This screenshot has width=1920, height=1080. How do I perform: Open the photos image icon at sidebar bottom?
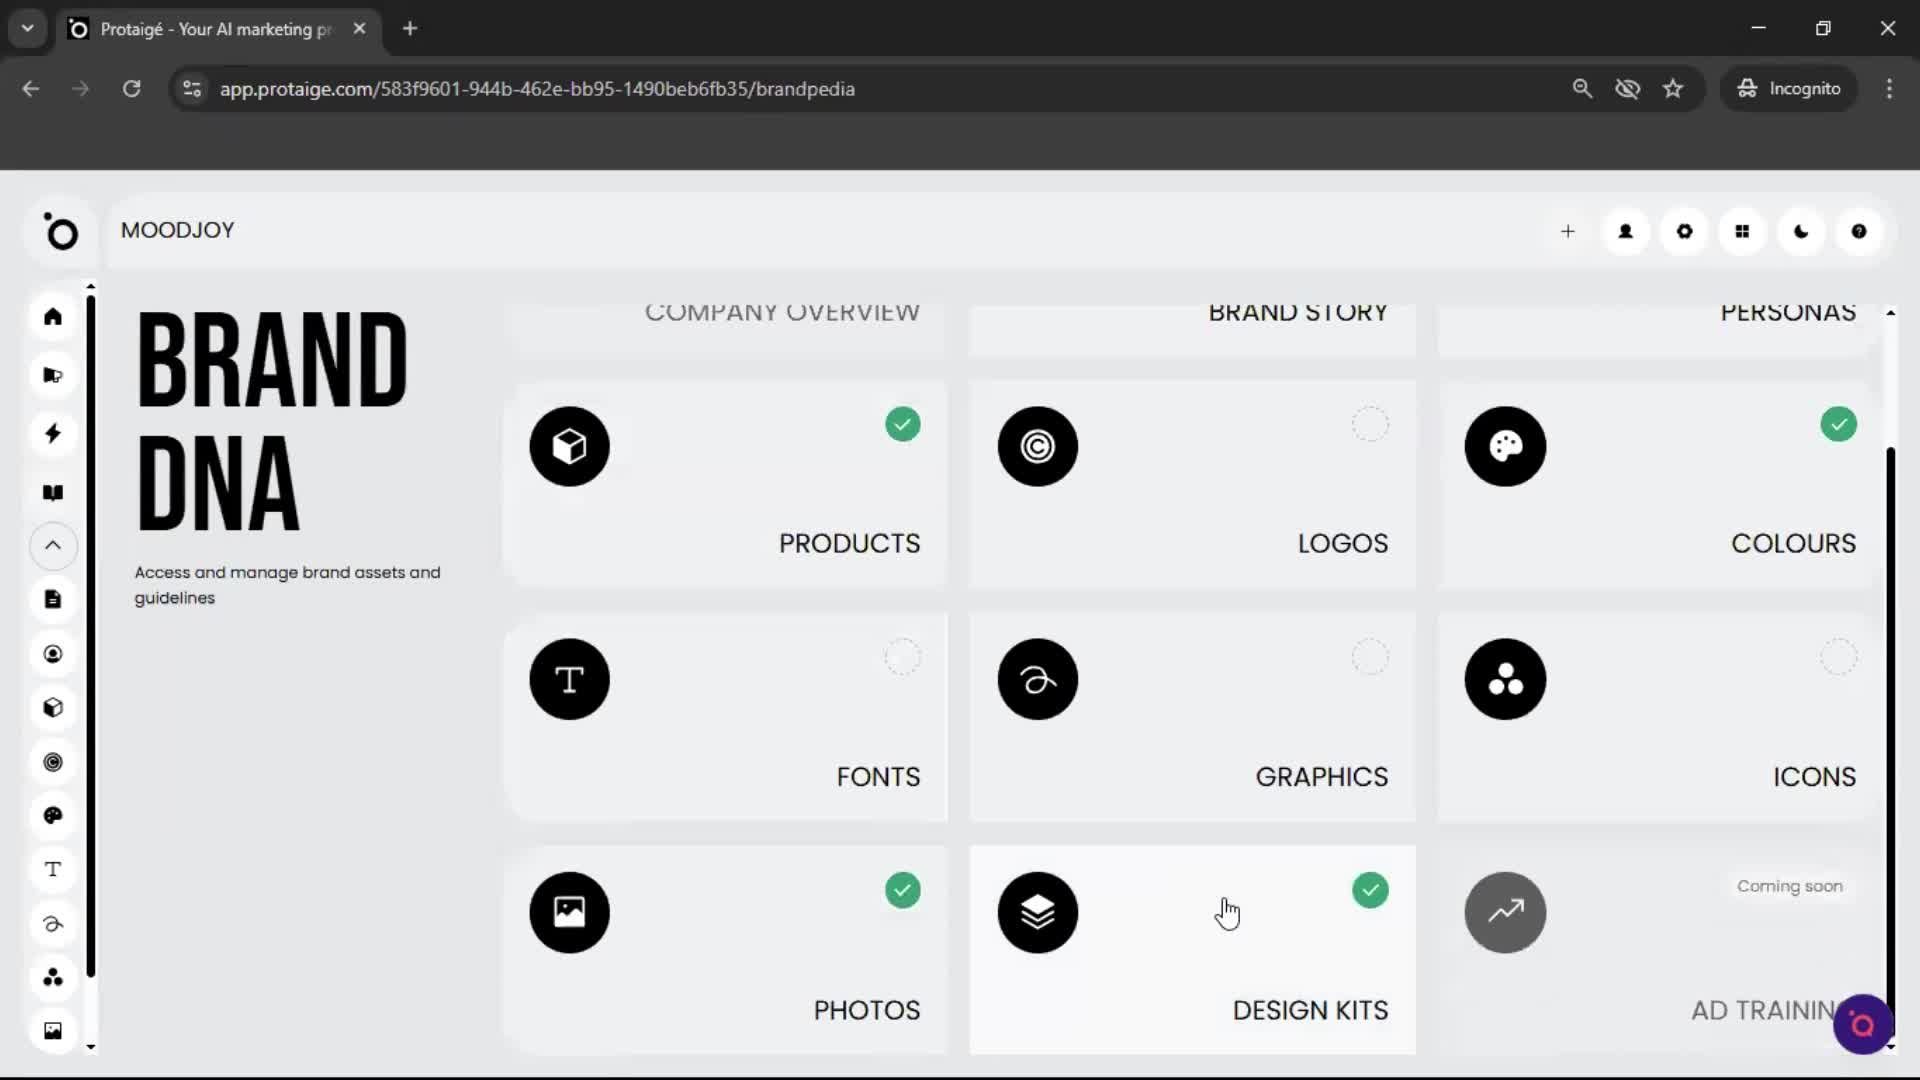[x=52, y=1030]
